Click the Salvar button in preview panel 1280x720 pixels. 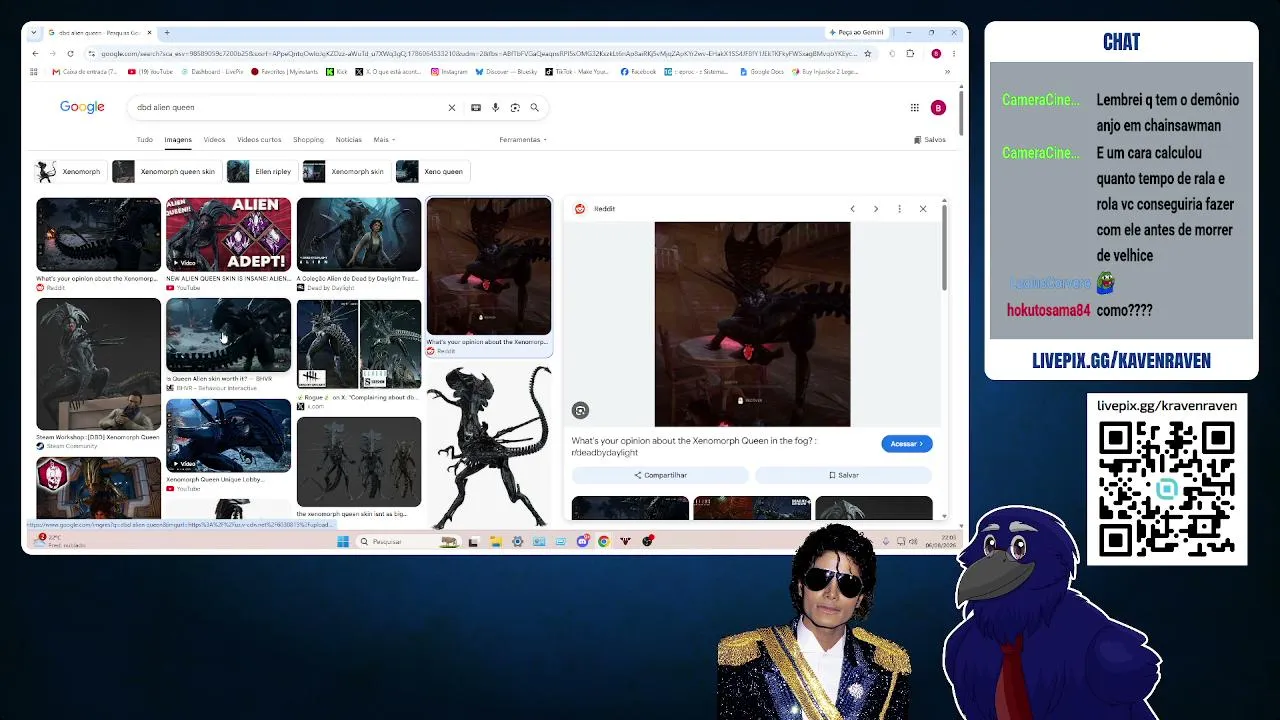(844, 475)
